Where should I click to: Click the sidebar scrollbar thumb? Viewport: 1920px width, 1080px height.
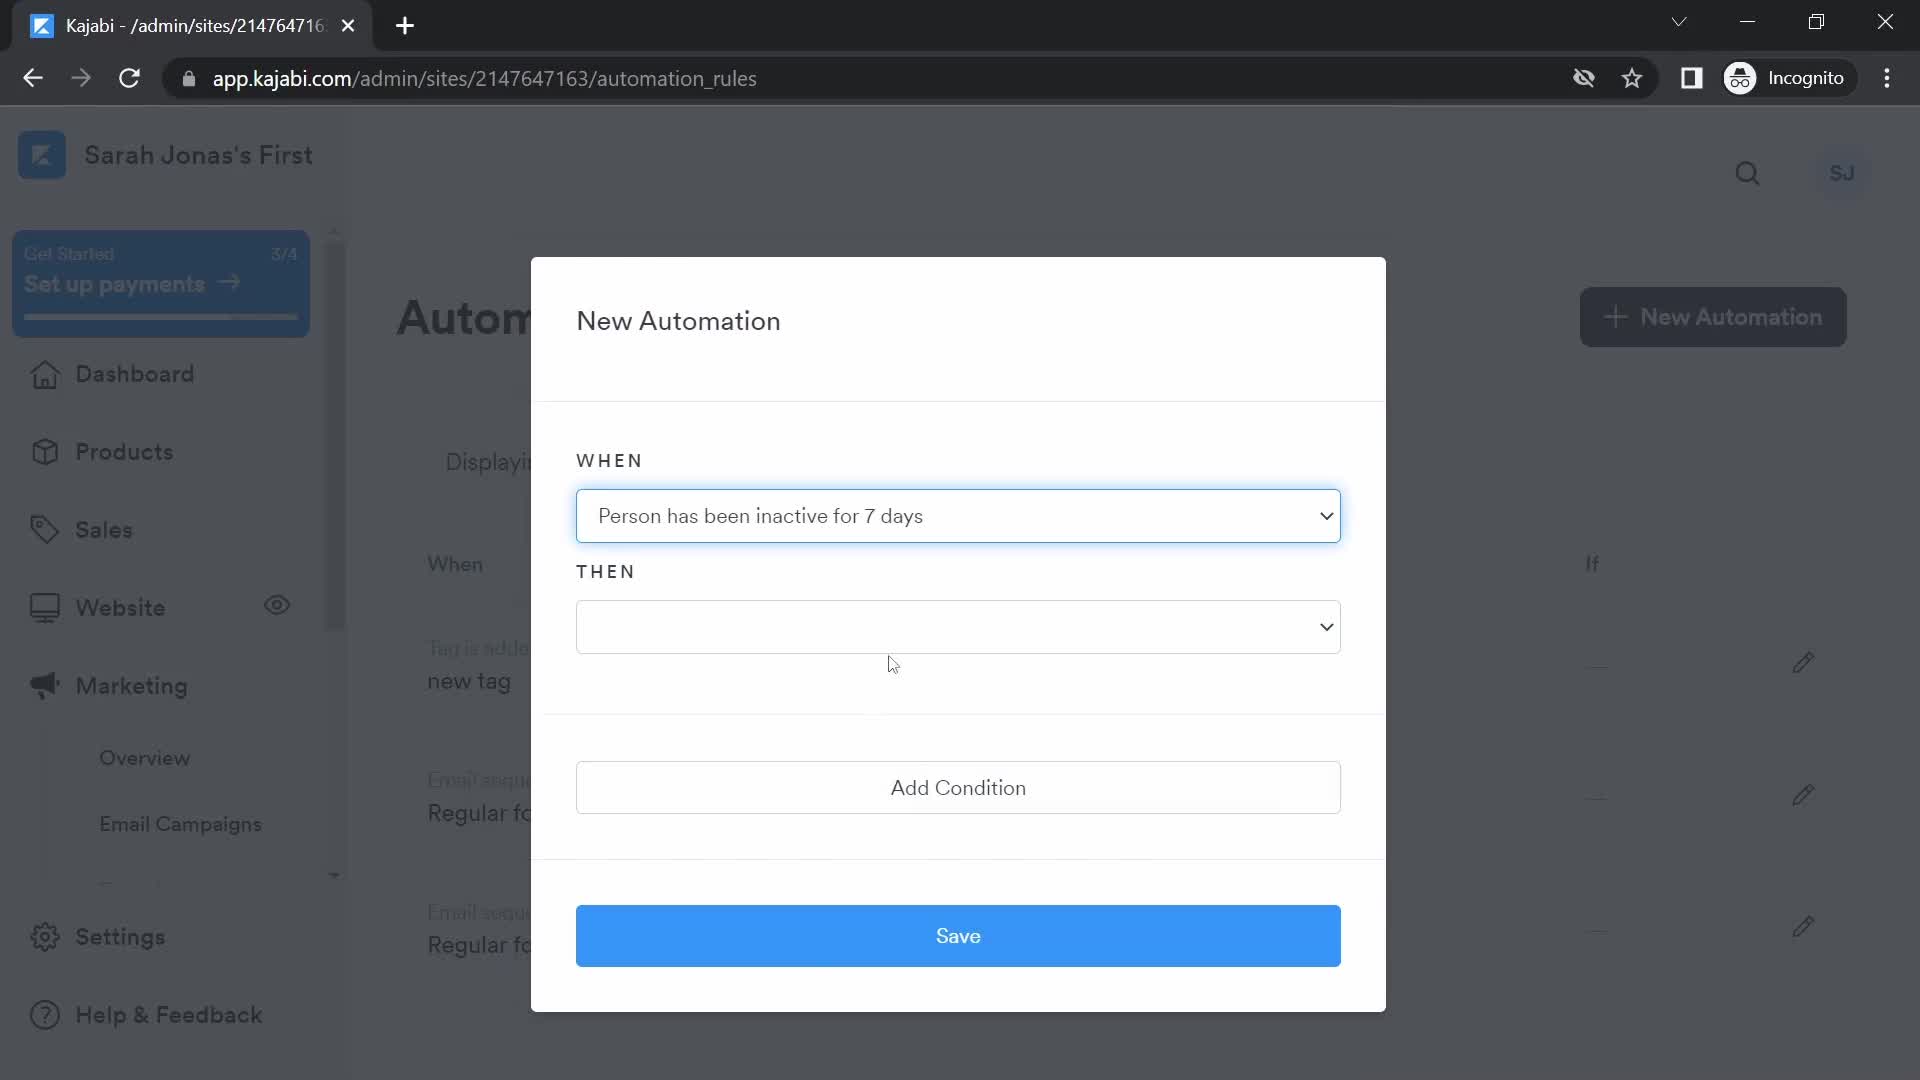coord(335,435)
